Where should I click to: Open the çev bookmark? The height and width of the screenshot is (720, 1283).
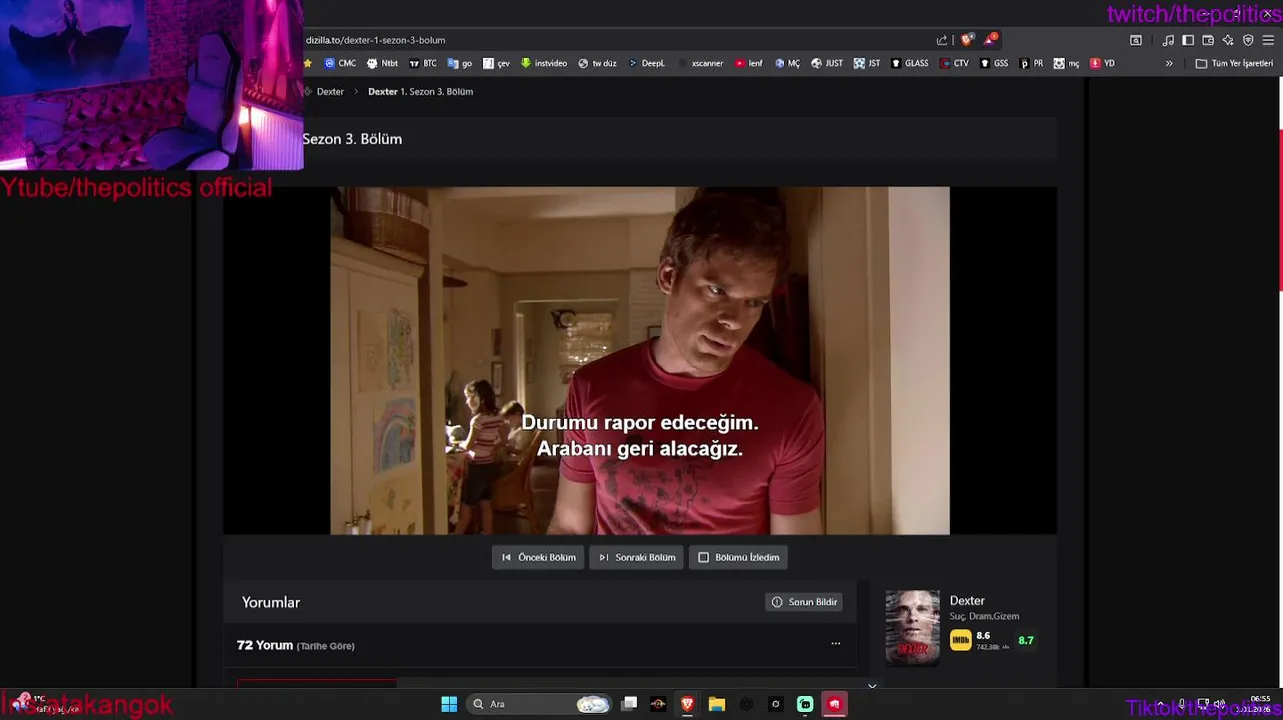click(496, 63)
